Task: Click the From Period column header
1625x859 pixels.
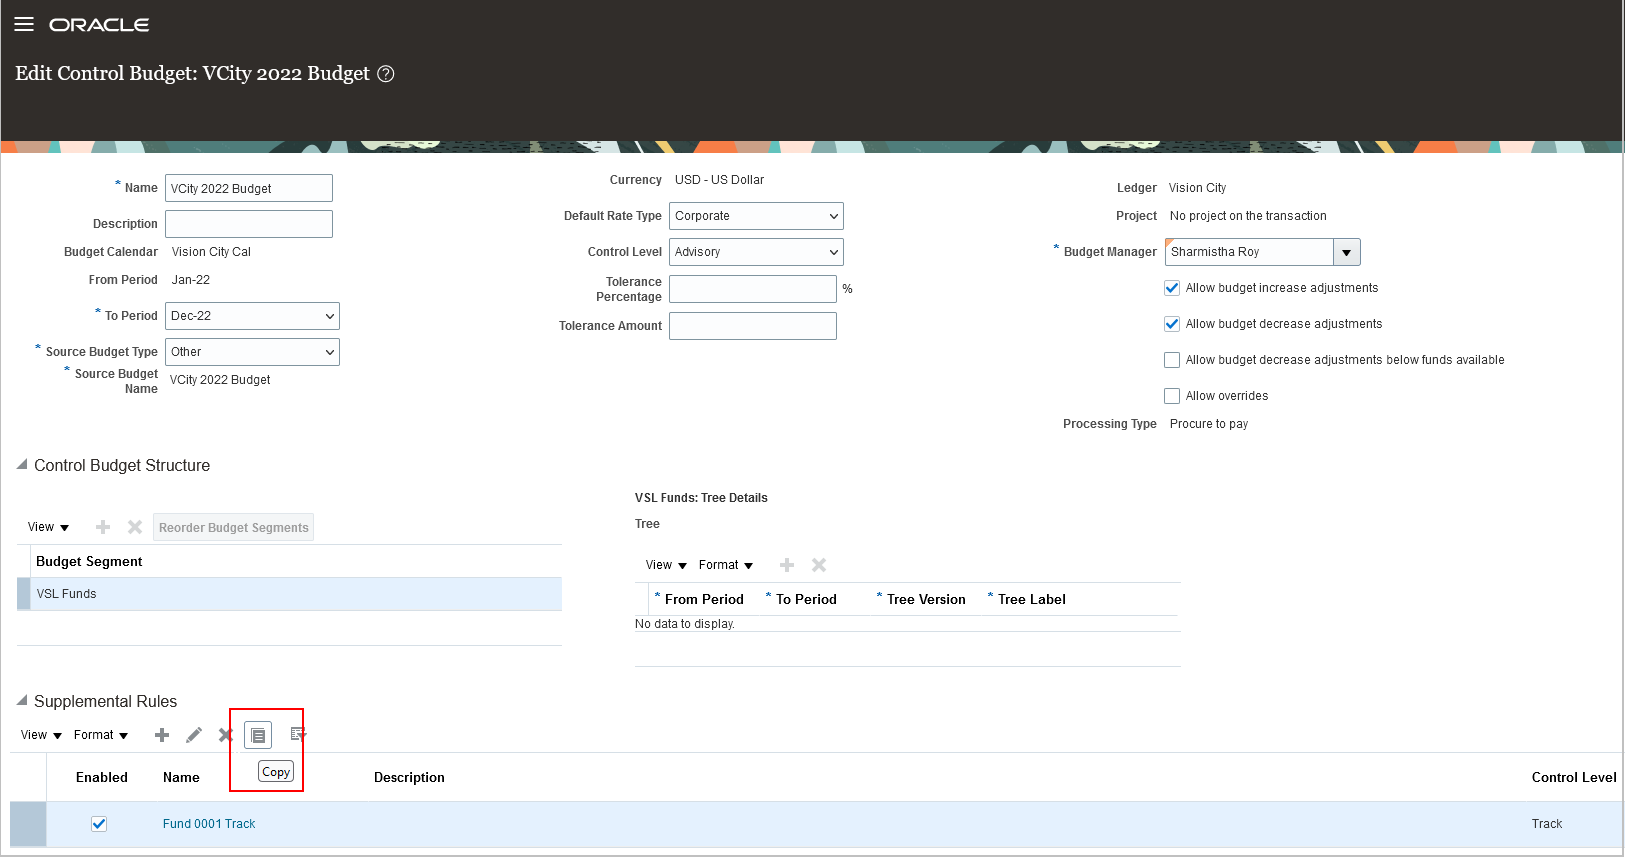Action: pos(704,600)
